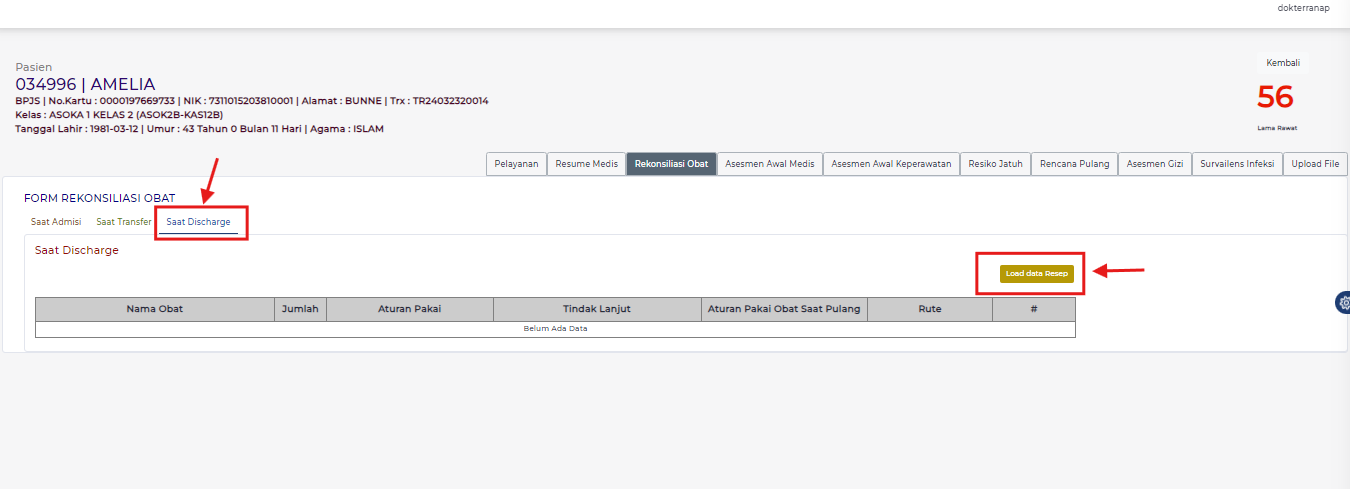Viewport: 1350px width, 489px height.
Task: Open Asesmen Awal Keperawatan tab
Action: pos(891,164)
